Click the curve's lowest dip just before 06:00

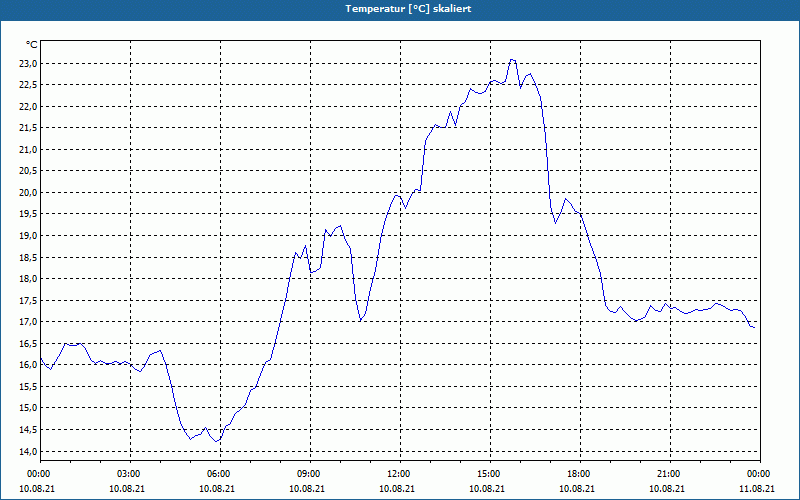point(216,441)
